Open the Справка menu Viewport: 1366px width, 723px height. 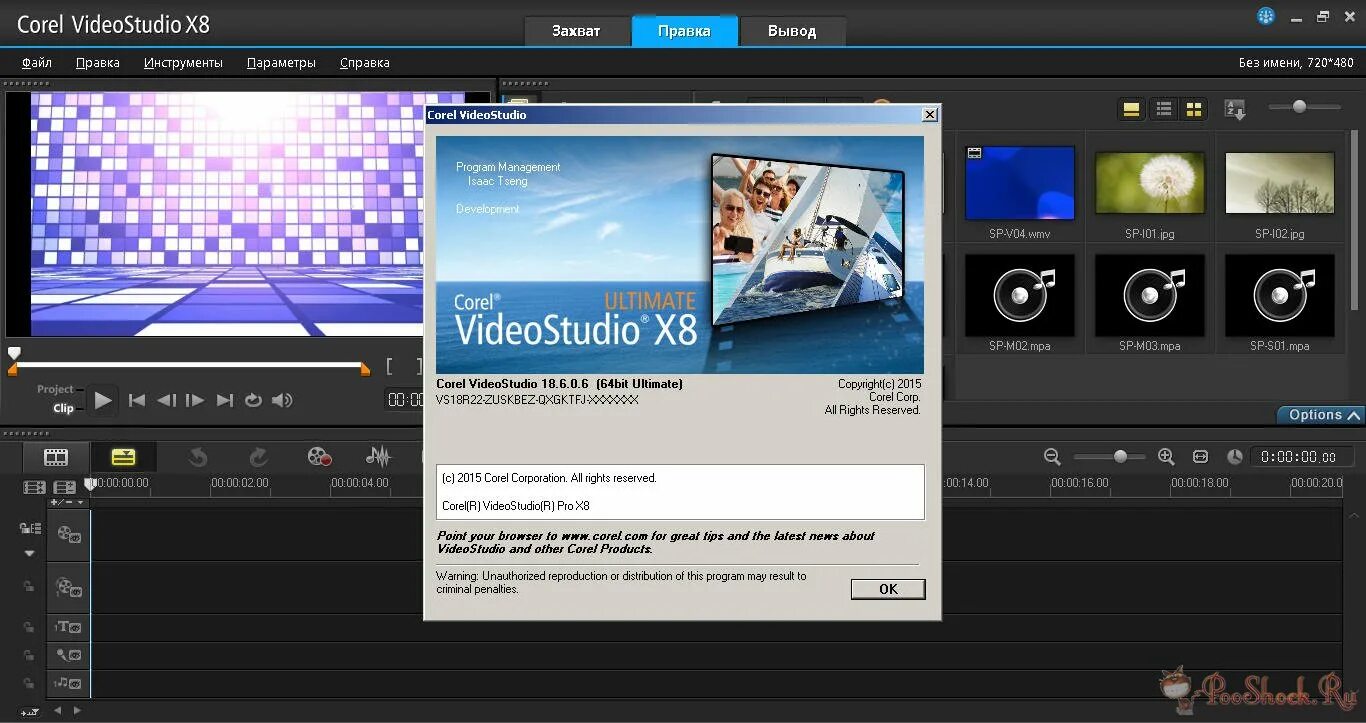365,62
